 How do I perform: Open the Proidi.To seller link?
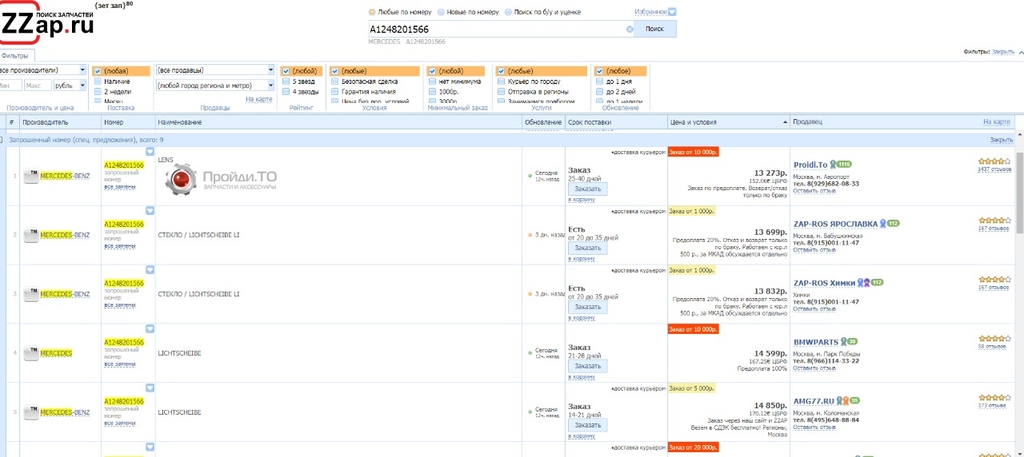pyautogui.click(x=810, y=165)
